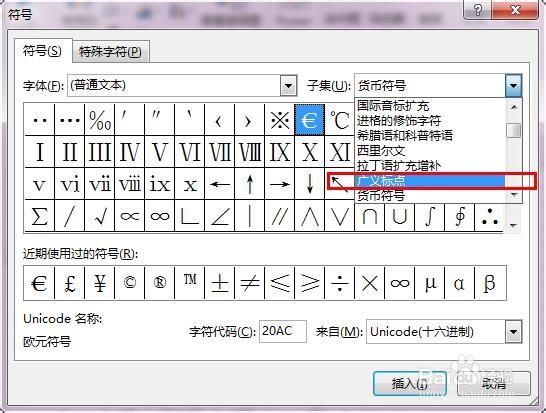
Task: Select the ≠ symbol in recent symbols
Action: coord(250,283)
